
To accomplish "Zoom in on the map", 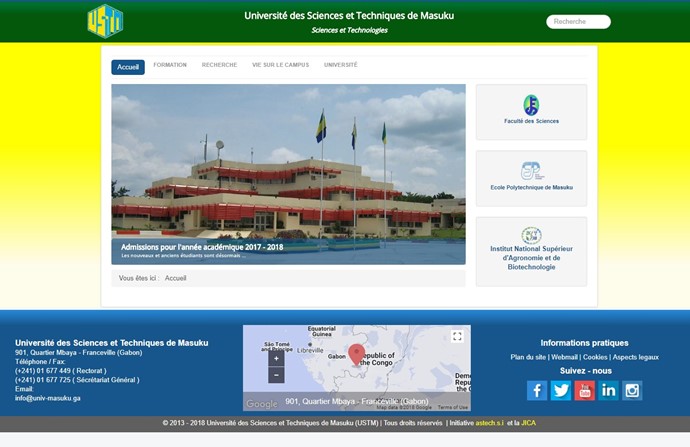I will tap(276, 358).
